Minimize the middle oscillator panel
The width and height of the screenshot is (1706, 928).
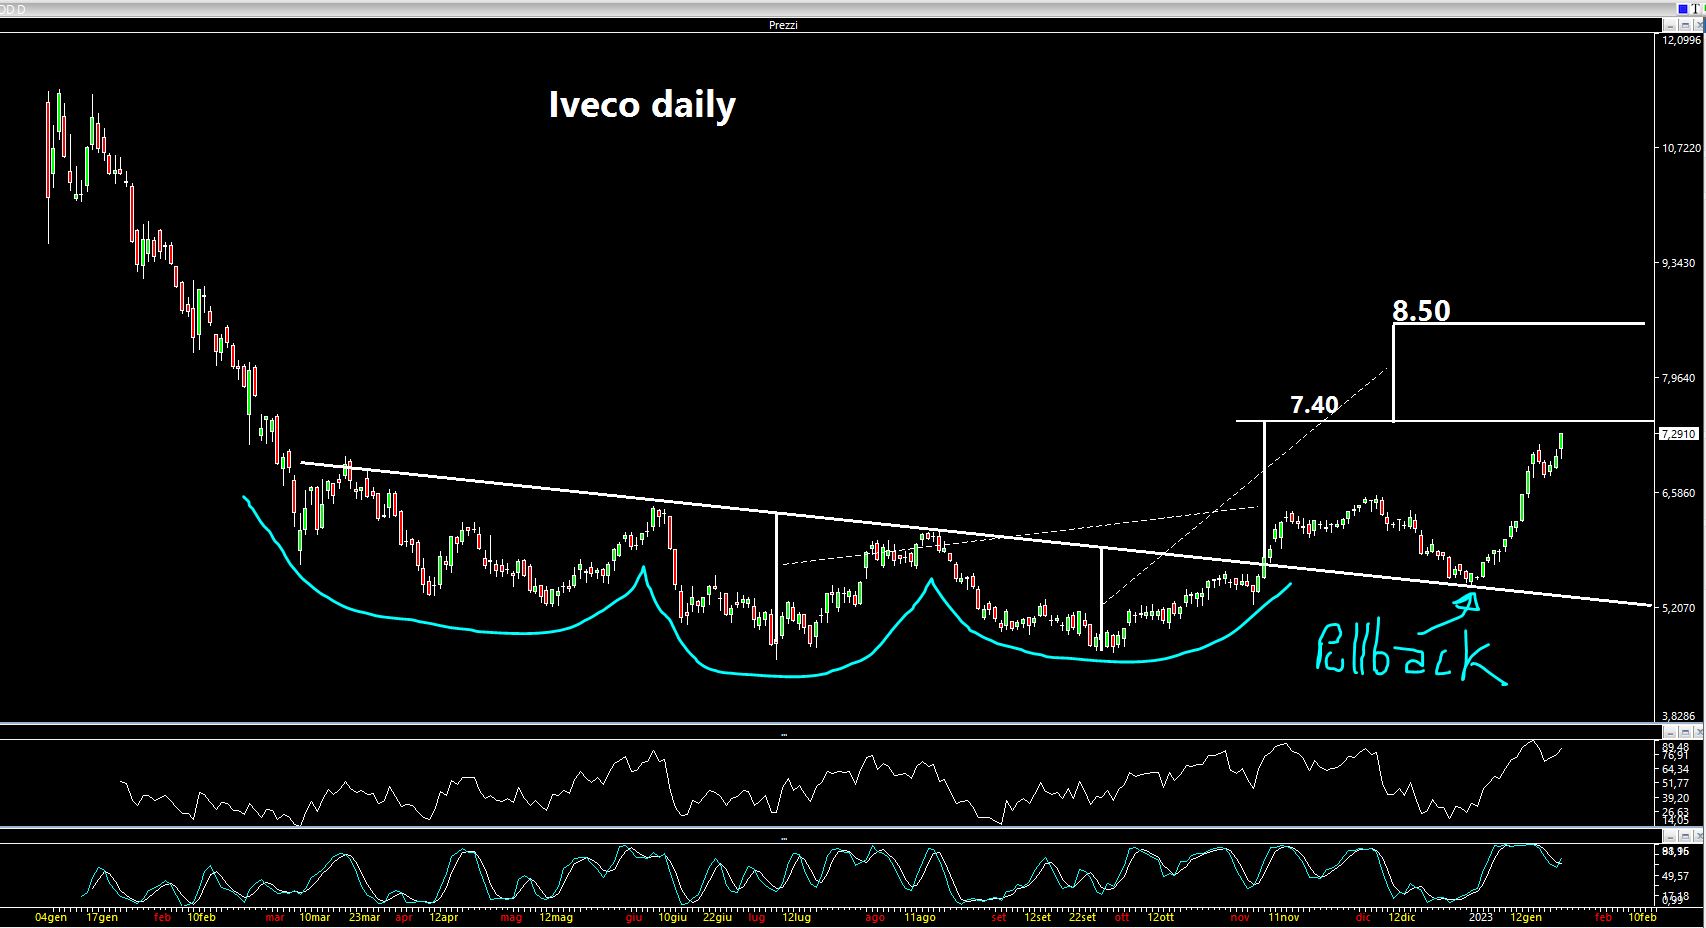pyautogui.click(x=1670, y=732)
